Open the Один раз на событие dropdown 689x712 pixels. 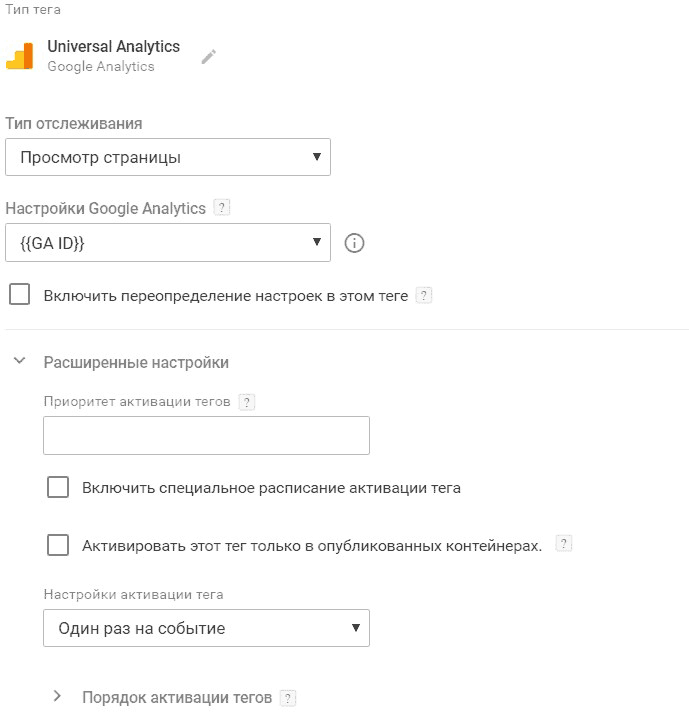206,628
